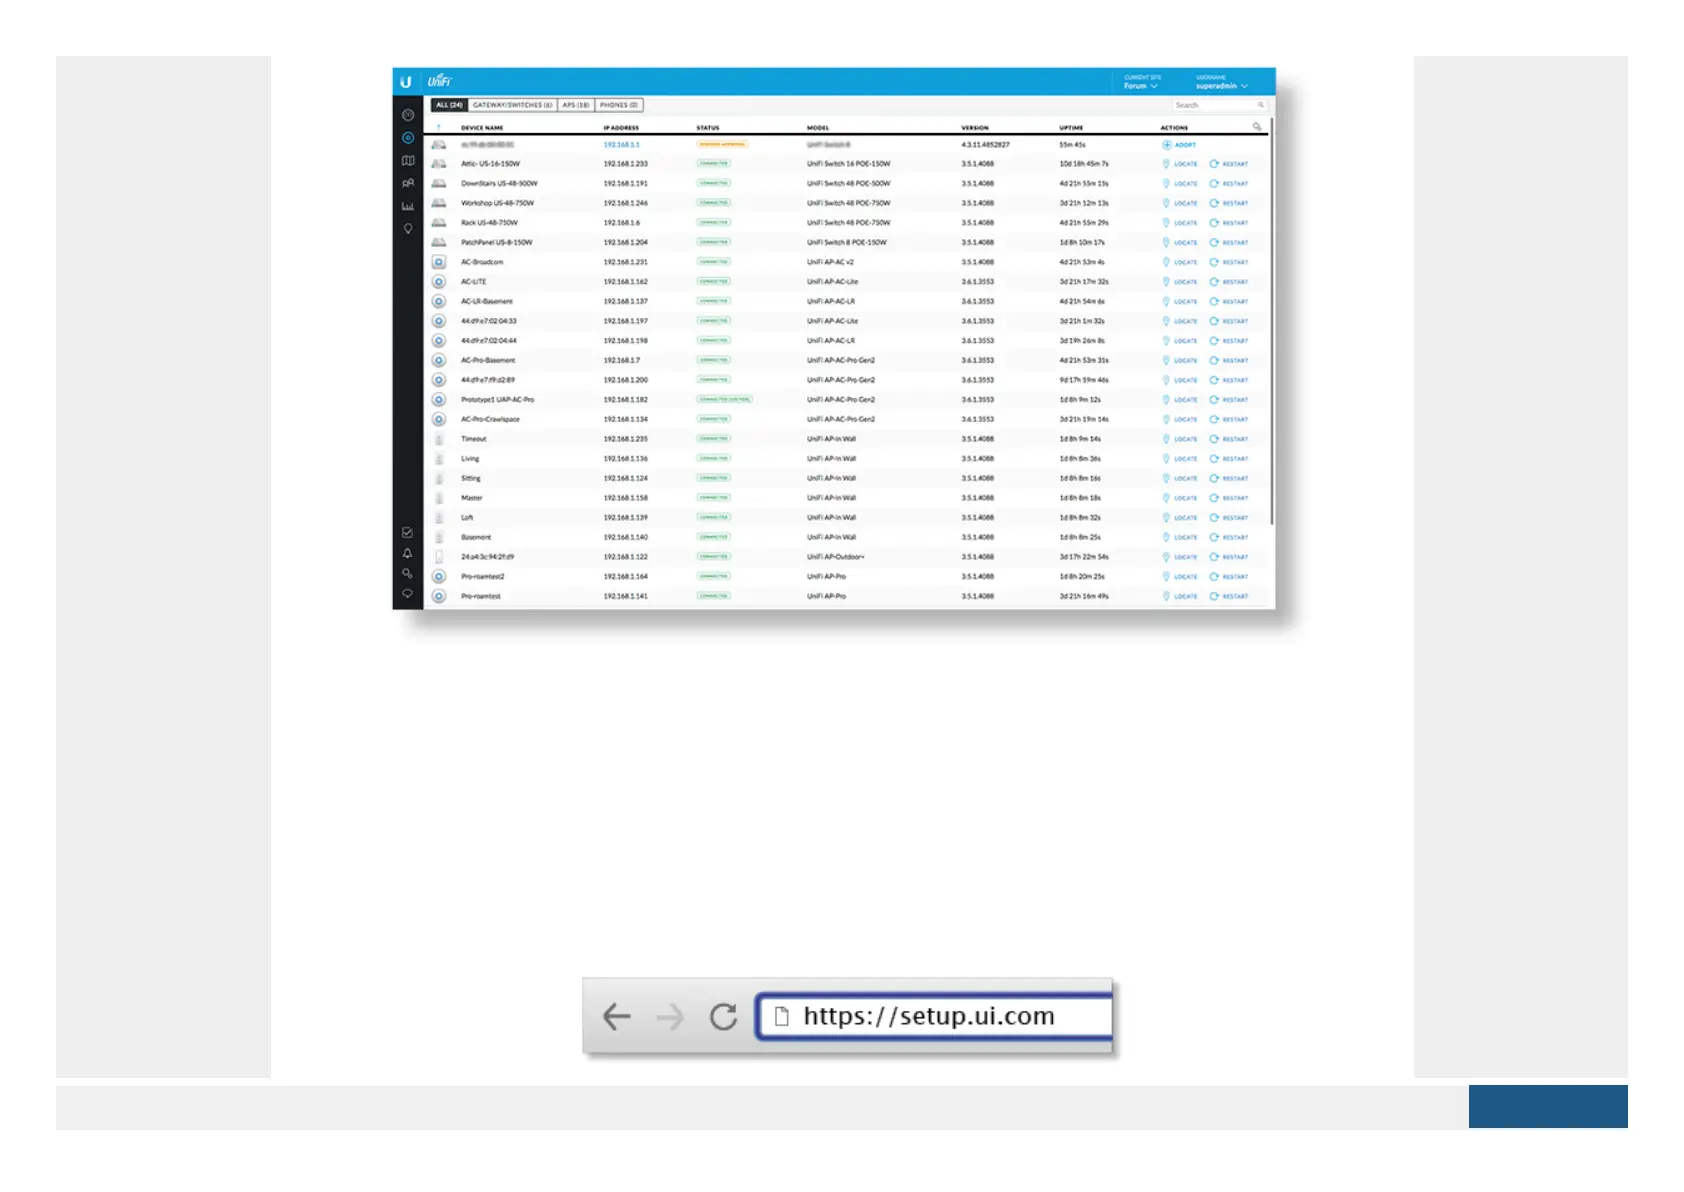Click the IP address 192.168.1.164

(x=625, y=577)
